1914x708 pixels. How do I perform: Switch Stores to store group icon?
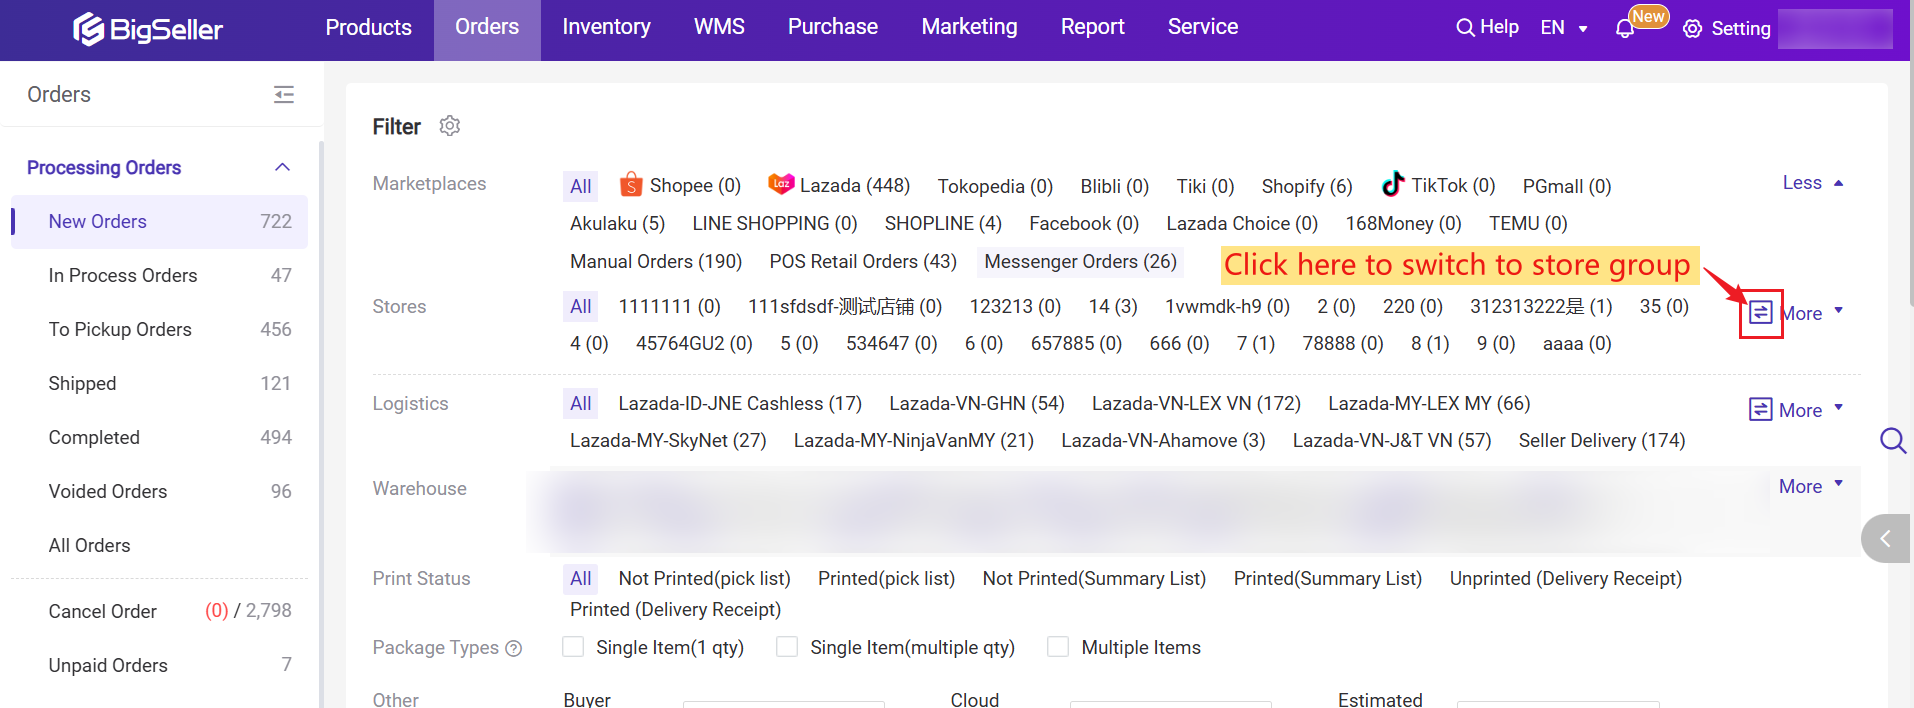click(x=1760, y=313)
